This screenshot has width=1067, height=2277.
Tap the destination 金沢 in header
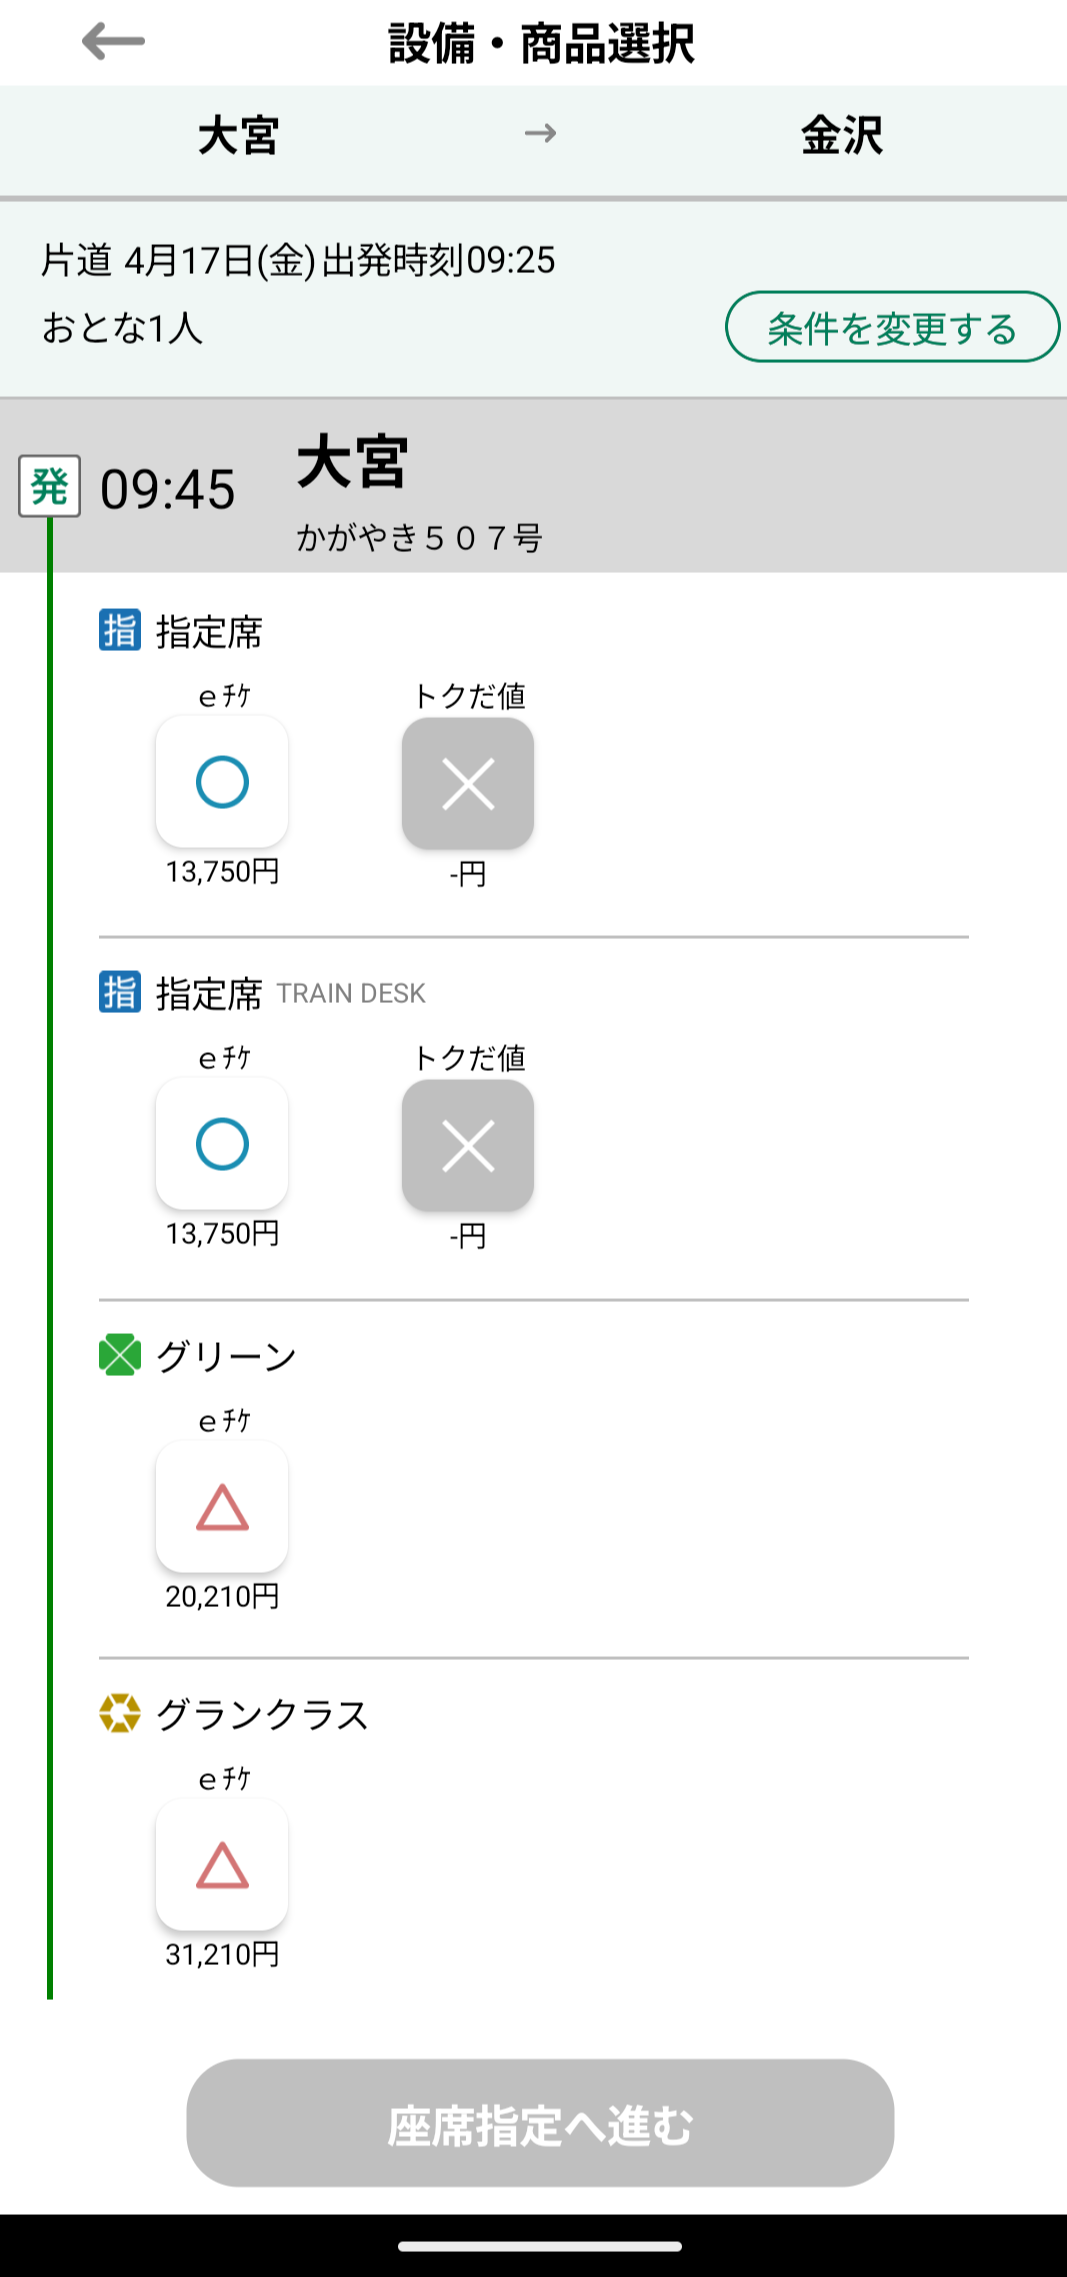(x=842, y=135)
